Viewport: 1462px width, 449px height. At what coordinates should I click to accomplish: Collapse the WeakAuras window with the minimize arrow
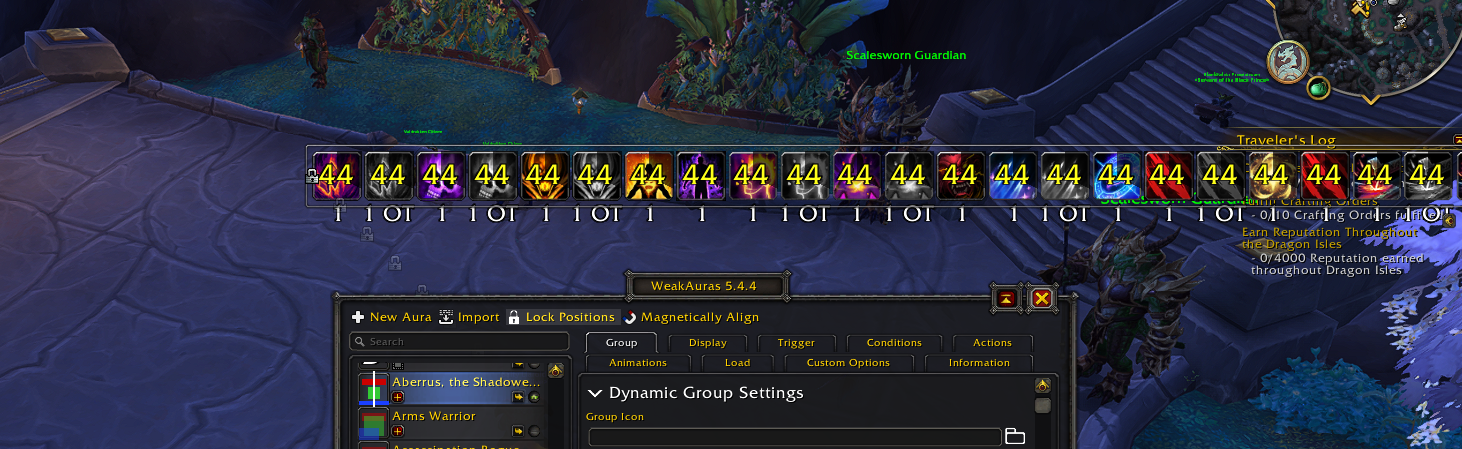[1006, 298]
